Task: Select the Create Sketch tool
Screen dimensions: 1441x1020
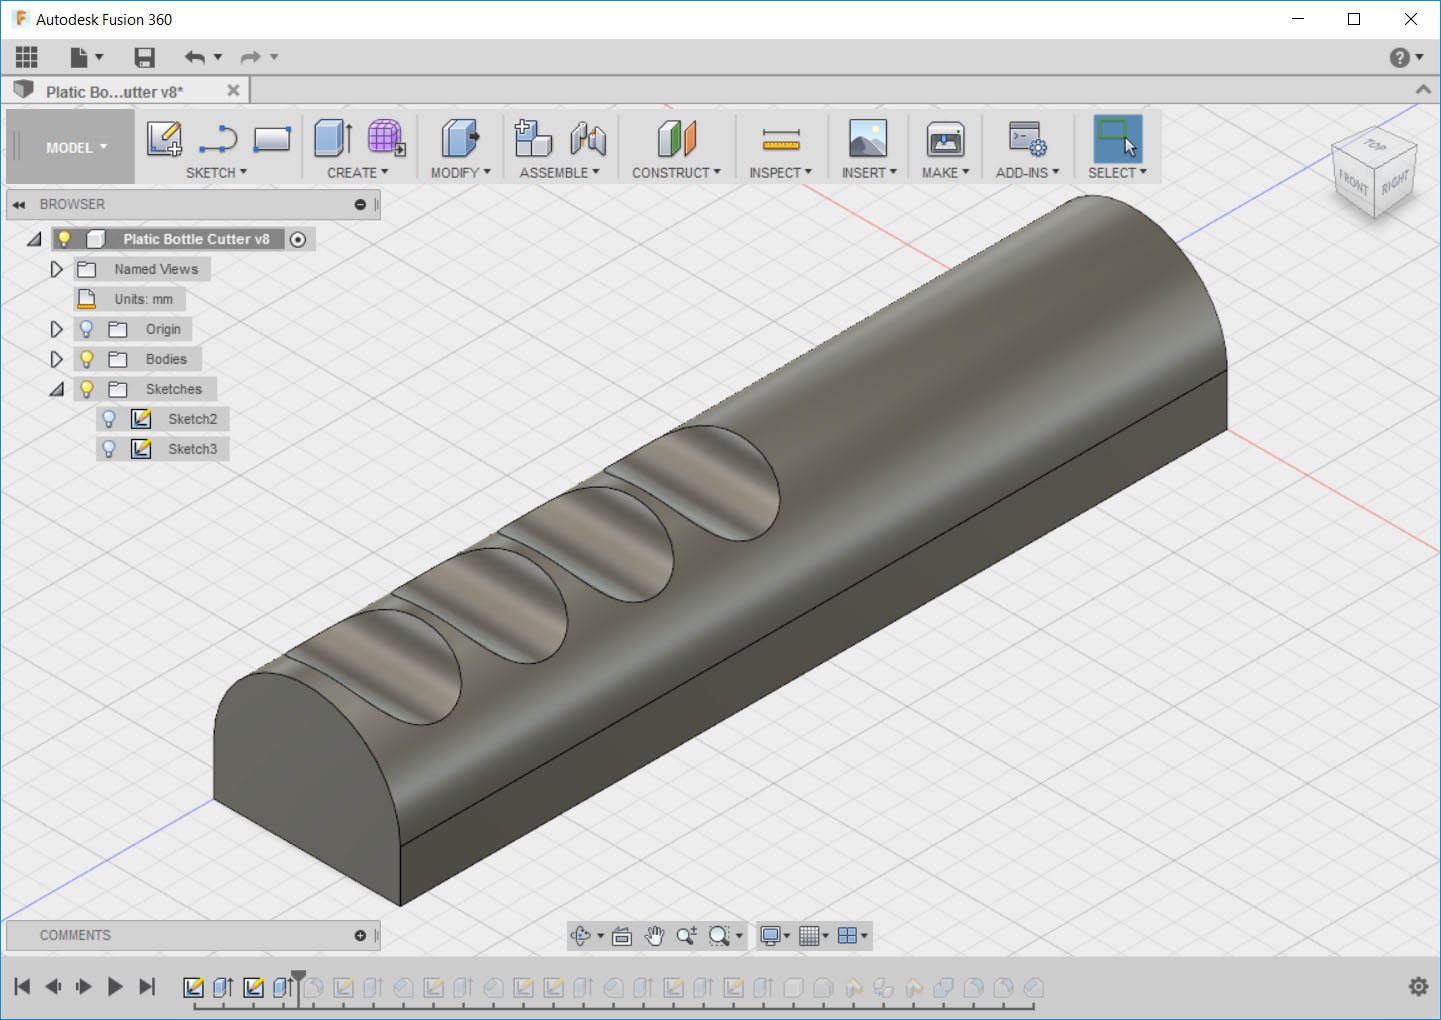Action: [x=164, y=140]
